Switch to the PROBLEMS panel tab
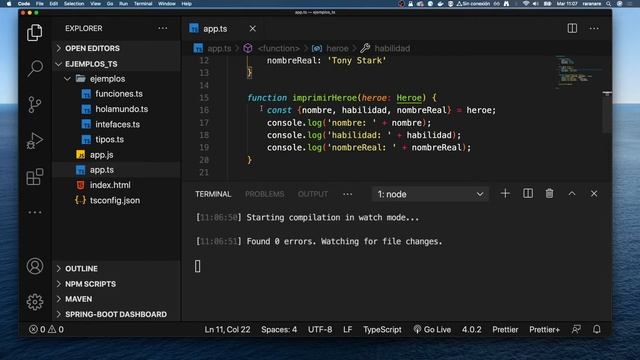This screenshot has width=640, height=360. coord(264,194)
